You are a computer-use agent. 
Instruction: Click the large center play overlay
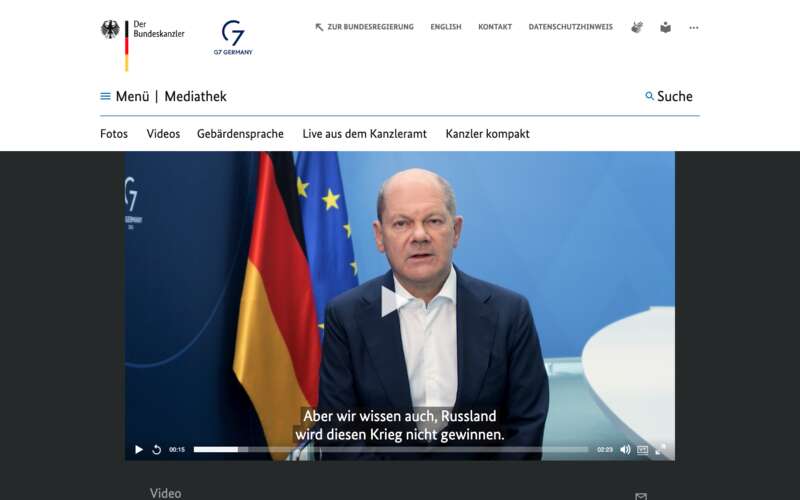click(395, 301)
